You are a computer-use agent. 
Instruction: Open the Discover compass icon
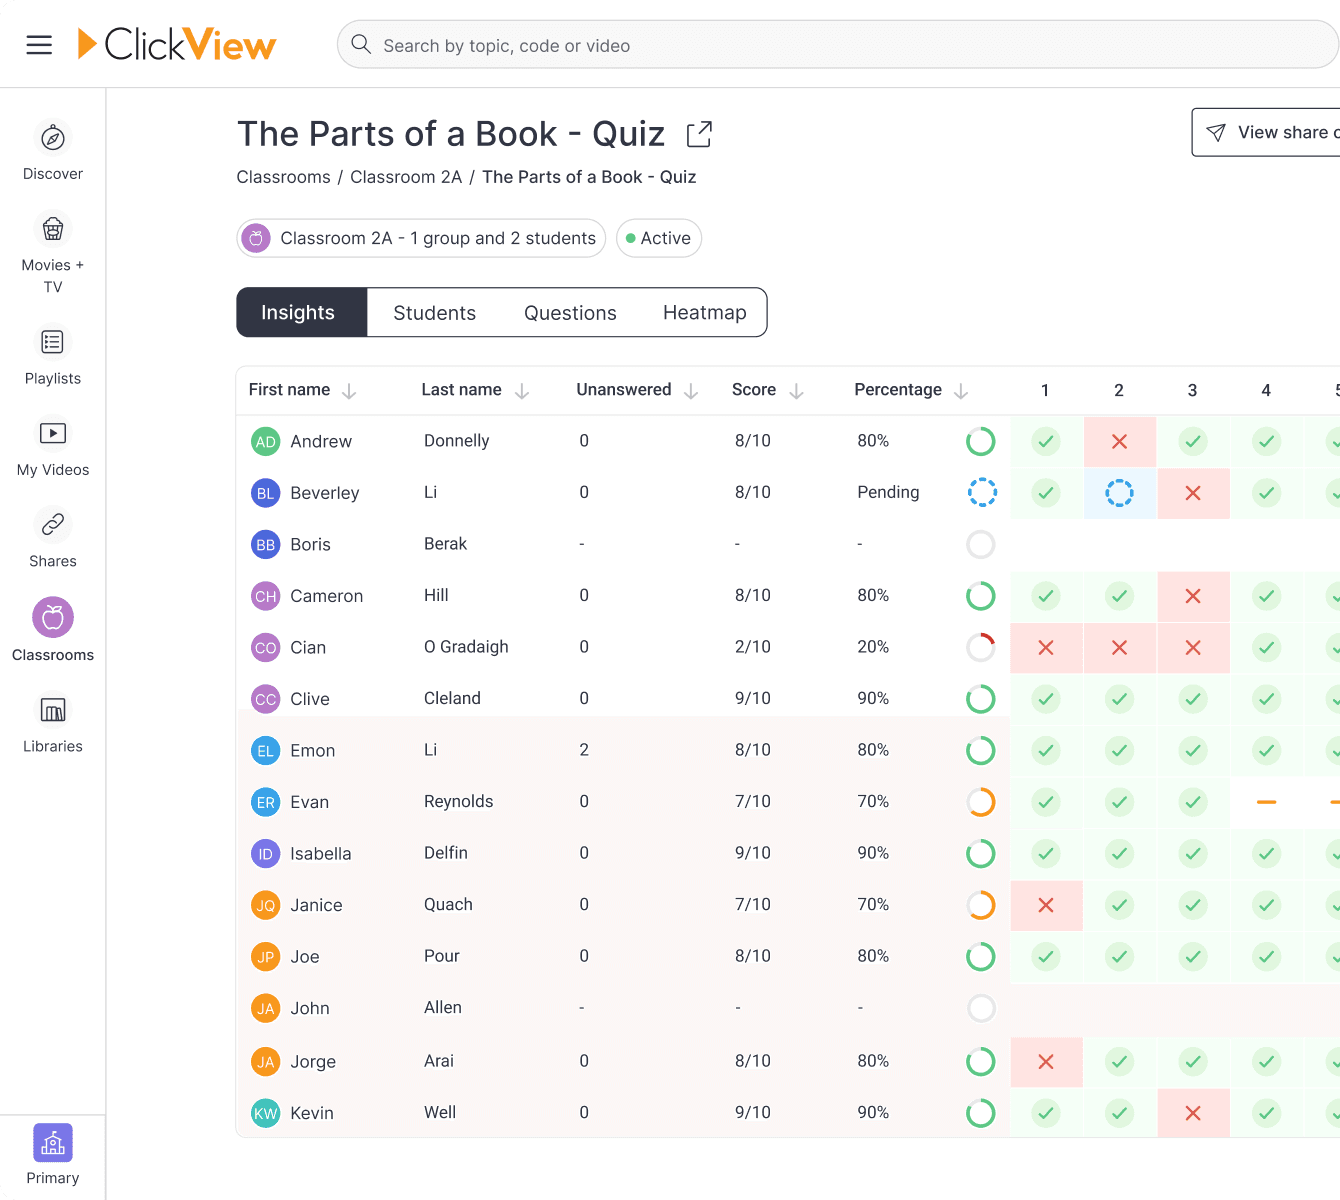click(x=53, y=138)
